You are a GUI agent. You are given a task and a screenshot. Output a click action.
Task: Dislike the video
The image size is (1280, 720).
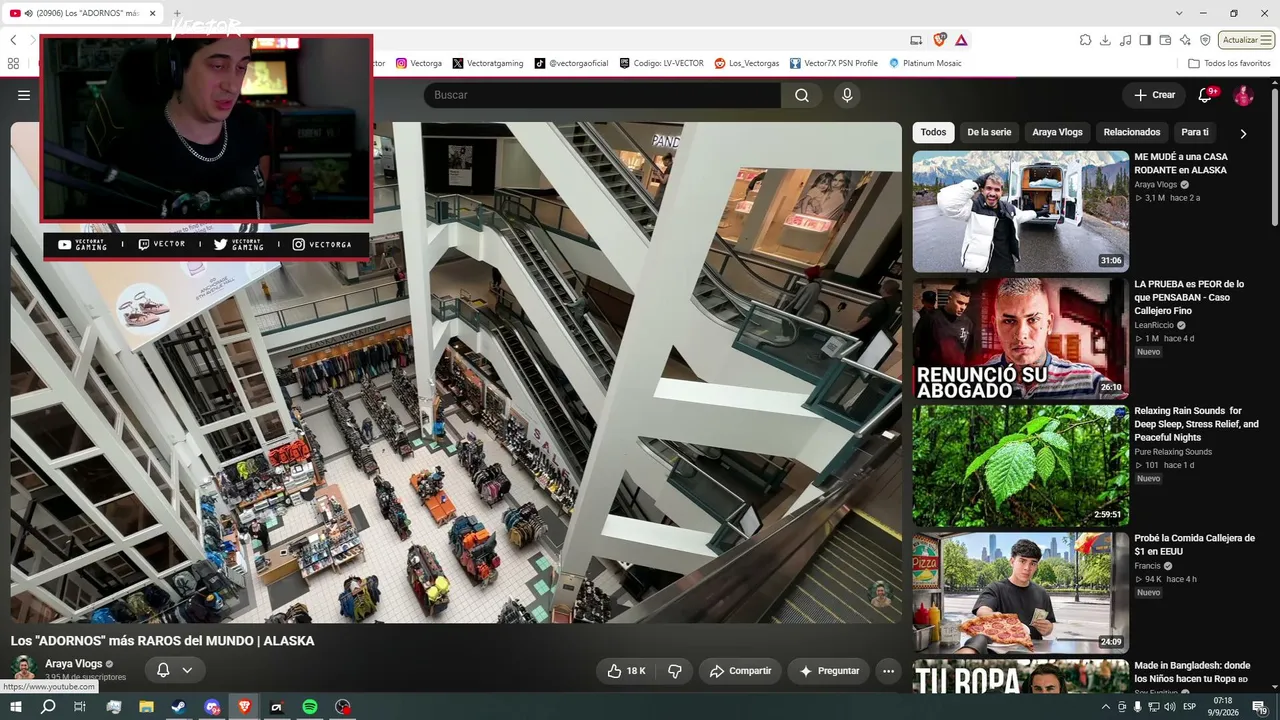(x=675, y=671)
